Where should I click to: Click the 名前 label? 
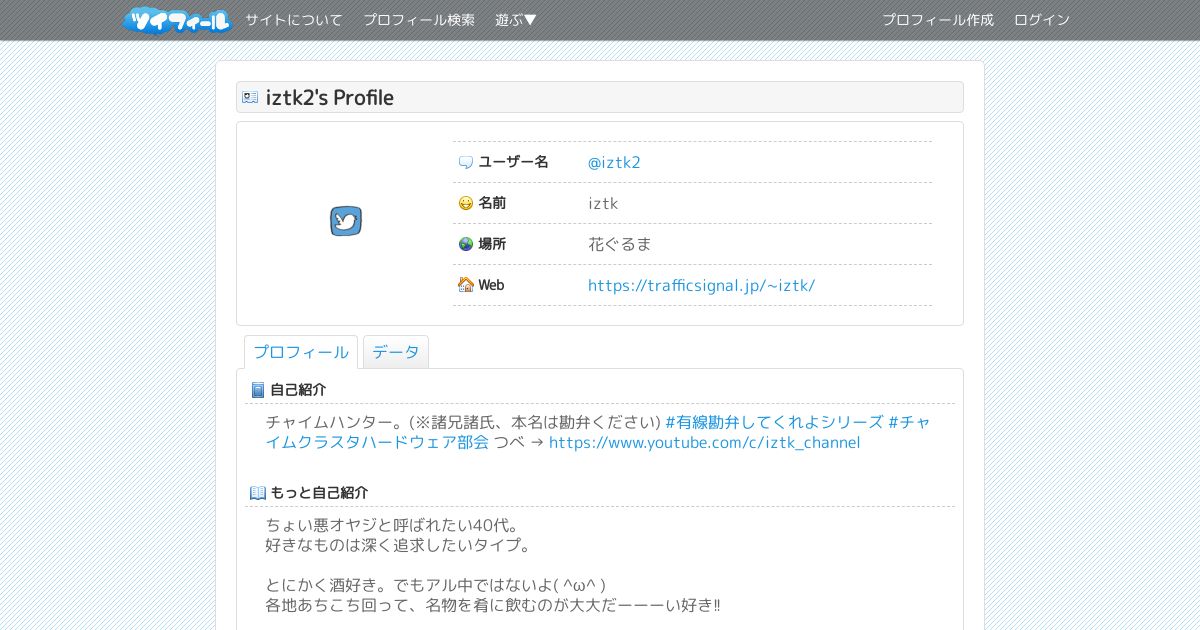492,203
